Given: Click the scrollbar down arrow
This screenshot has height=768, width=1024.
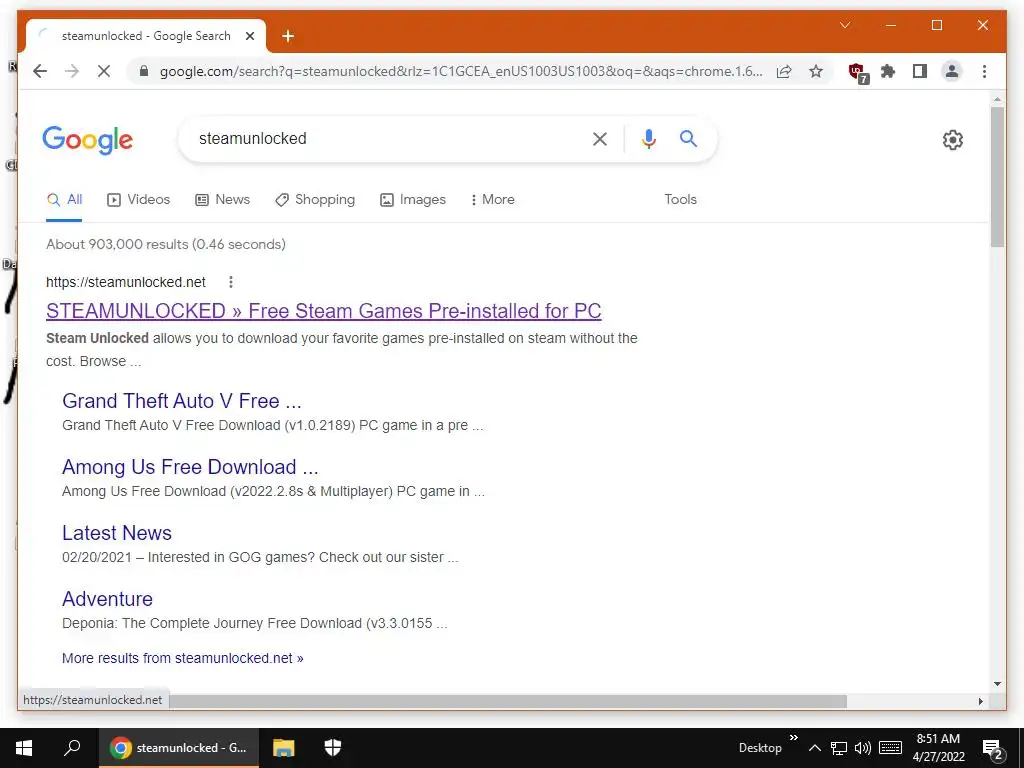Looking at the screenshot, I should pos(997,684).
